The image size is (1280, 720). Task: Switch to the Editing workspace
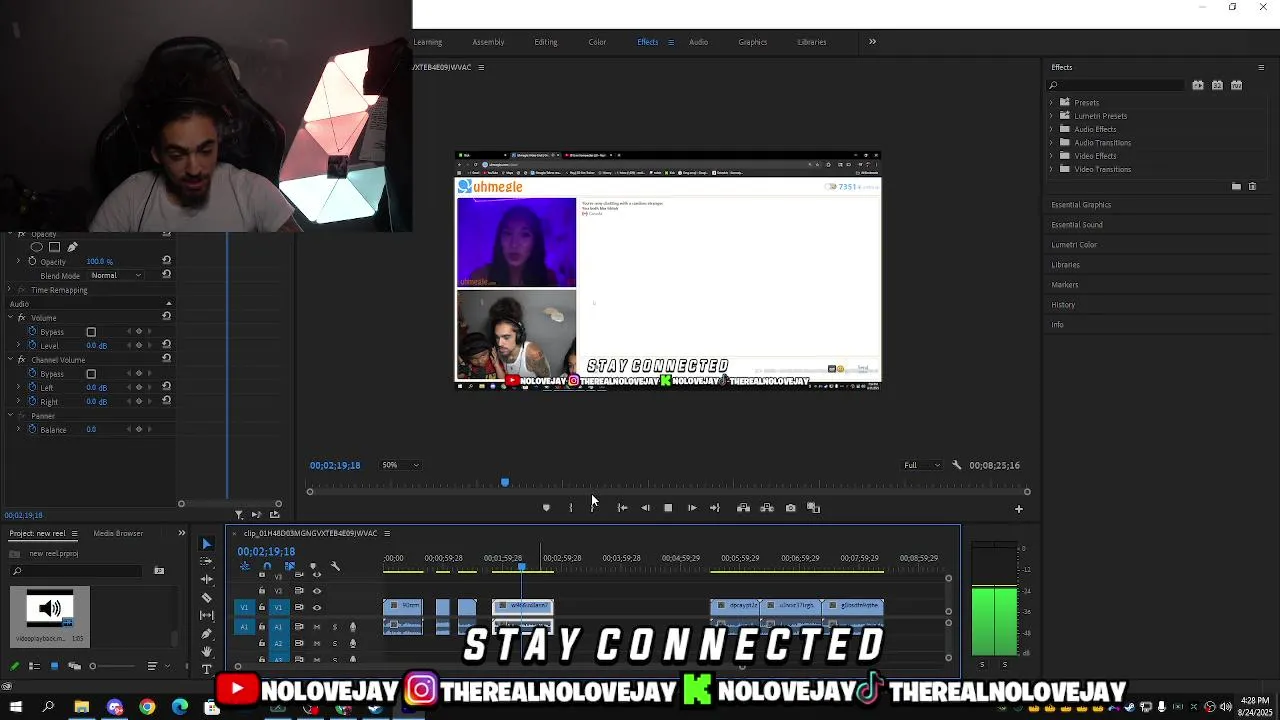546,42
